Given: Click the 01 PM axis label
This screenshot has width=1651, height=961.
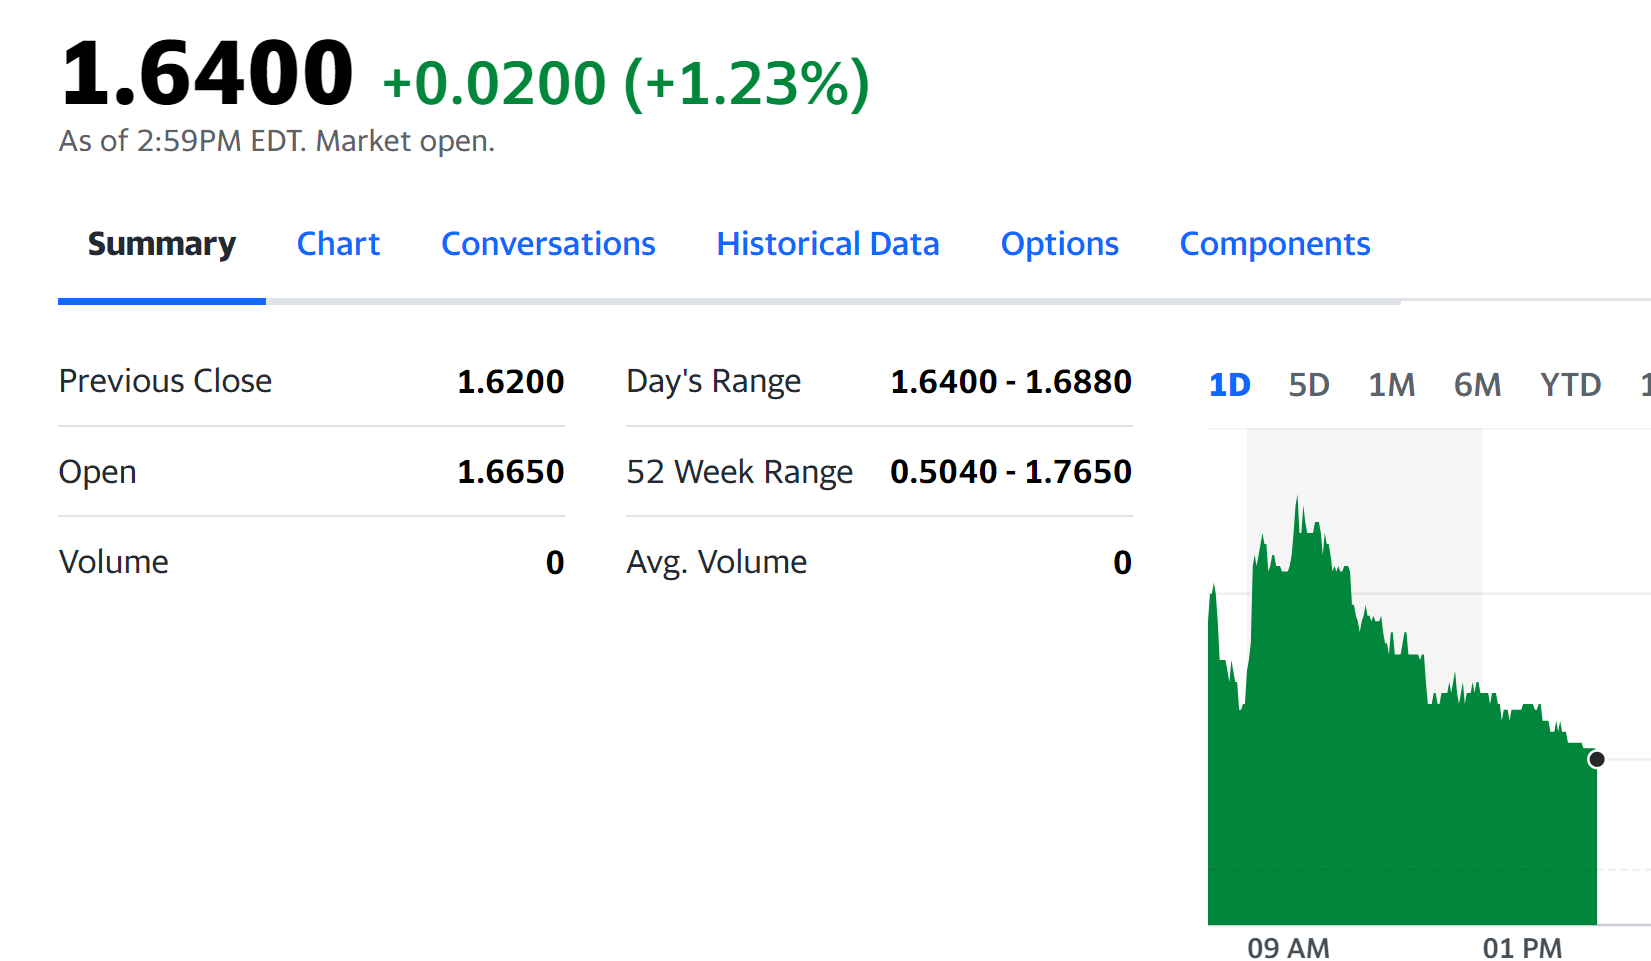Looking at the screenshot, I should (x=1522, y=947).
